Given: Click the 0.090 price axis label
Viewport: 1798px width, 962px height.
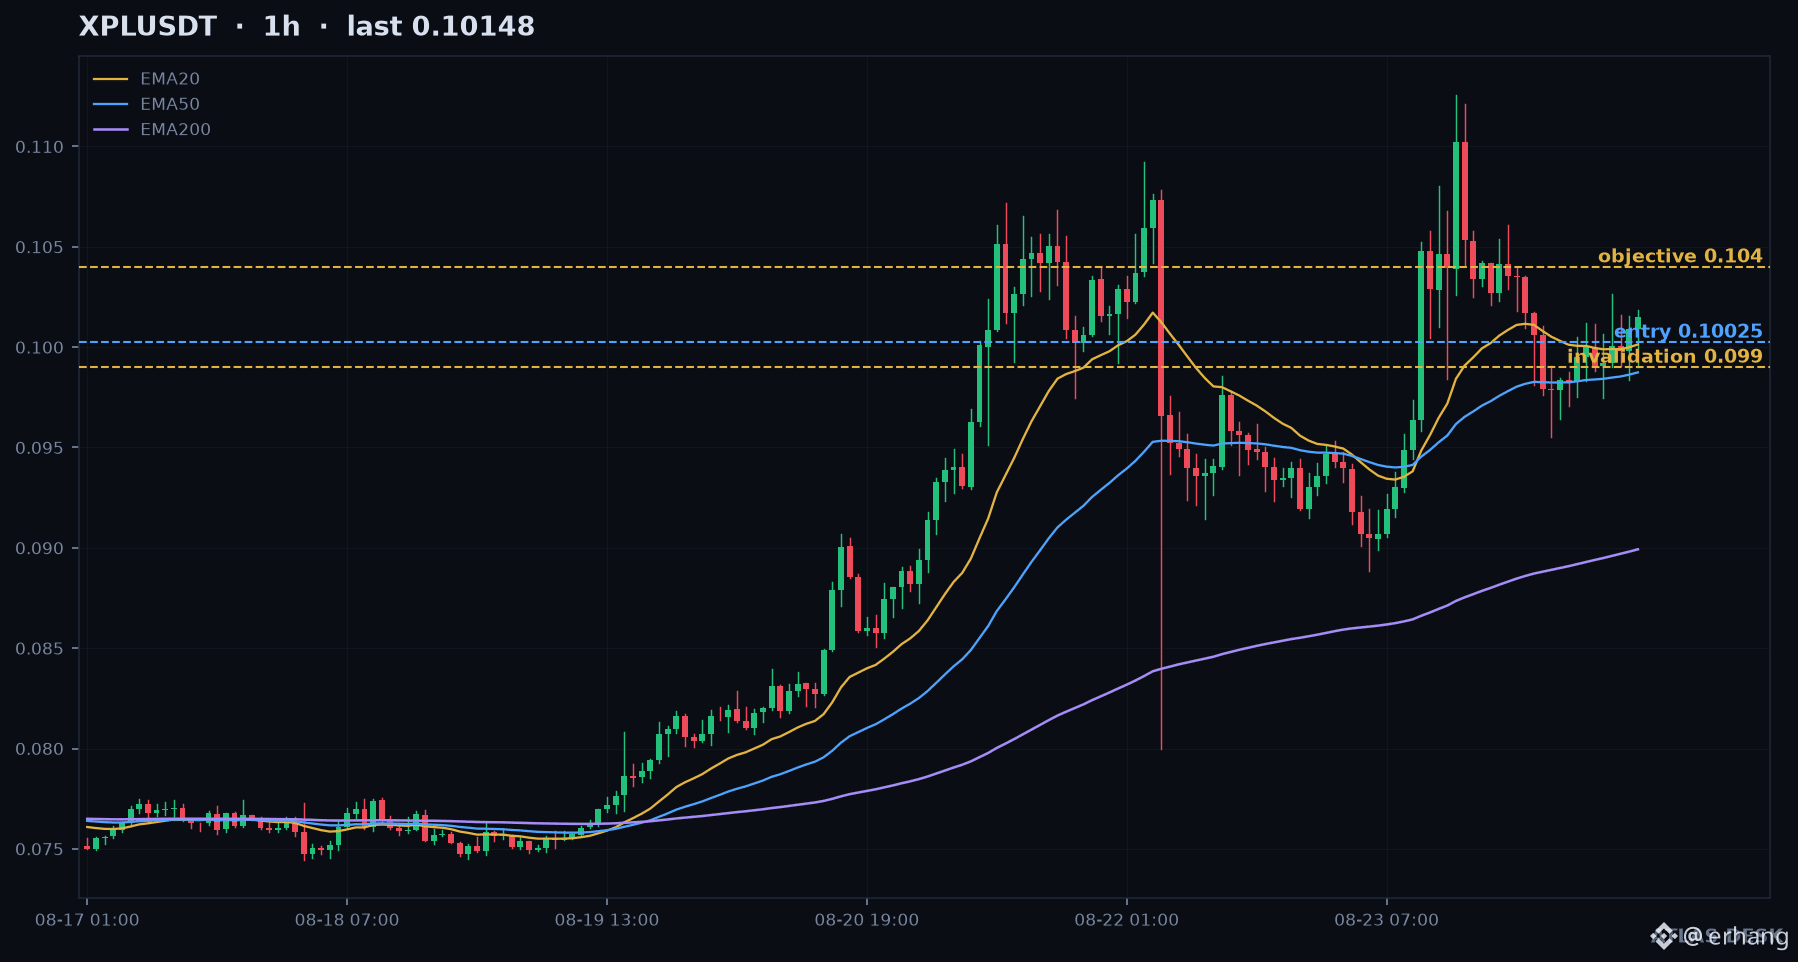Looking at the screenshot, I should click(x=39, y=548).
